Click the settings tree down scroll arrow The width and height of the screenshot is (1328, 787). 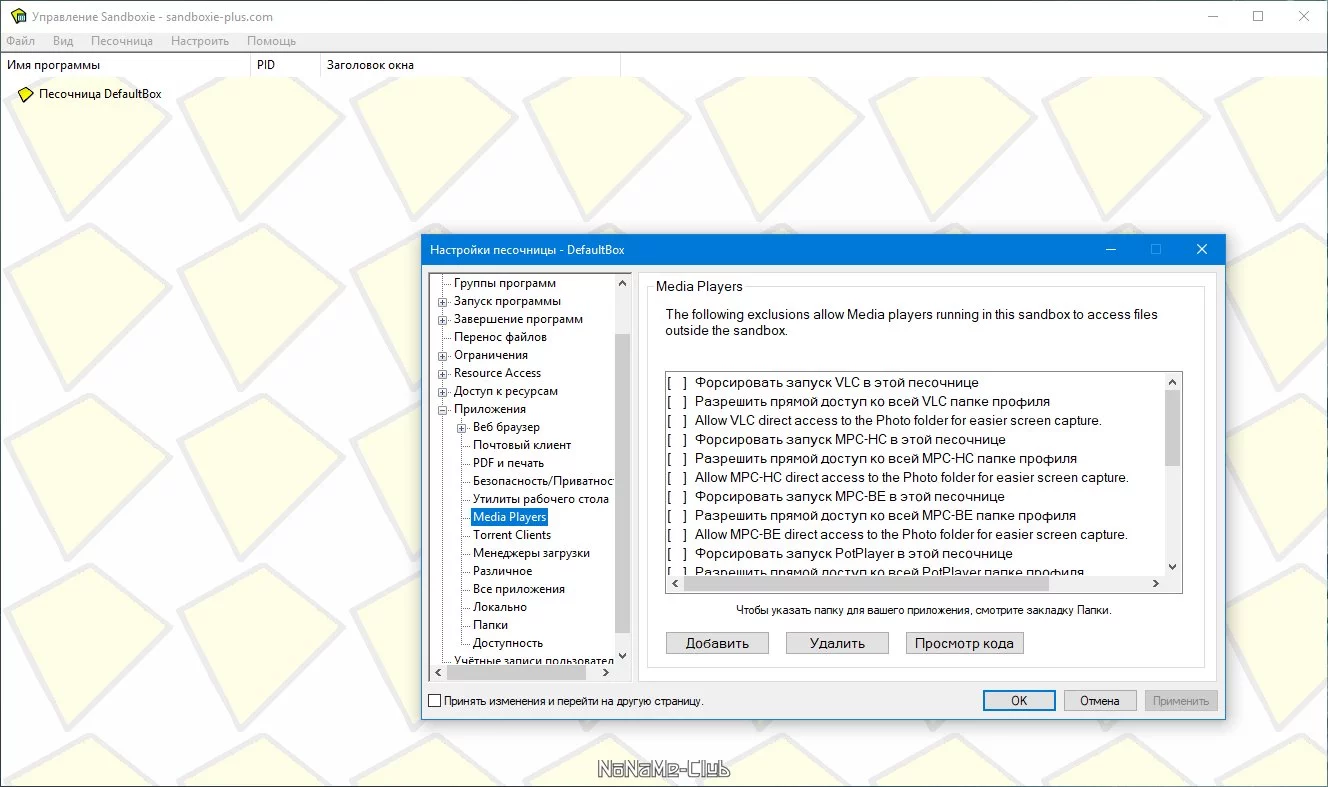click(x=622, y=656)
